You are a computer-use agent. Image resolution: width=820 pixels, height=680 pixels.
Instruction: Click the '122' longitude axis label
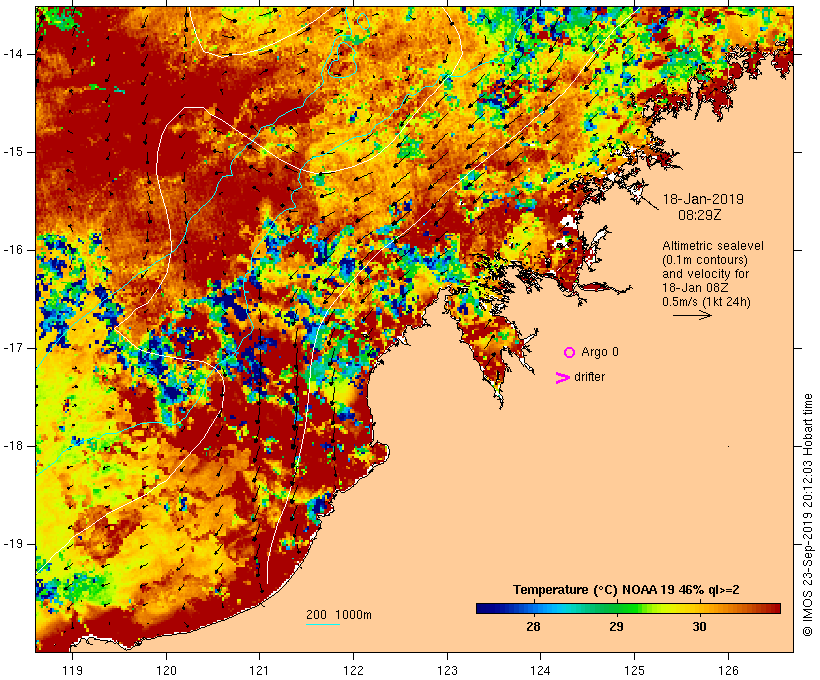tap(354, 671)
